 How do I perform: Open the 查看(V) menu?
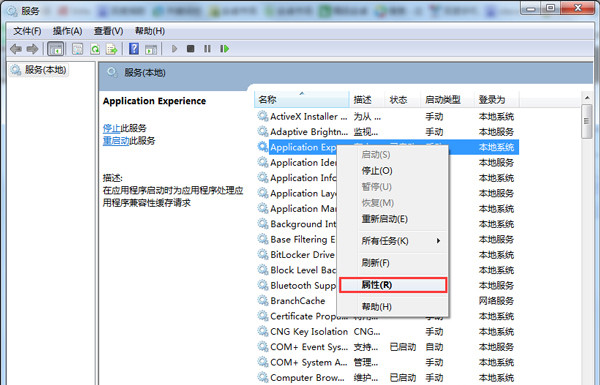[x=109, y=31]
